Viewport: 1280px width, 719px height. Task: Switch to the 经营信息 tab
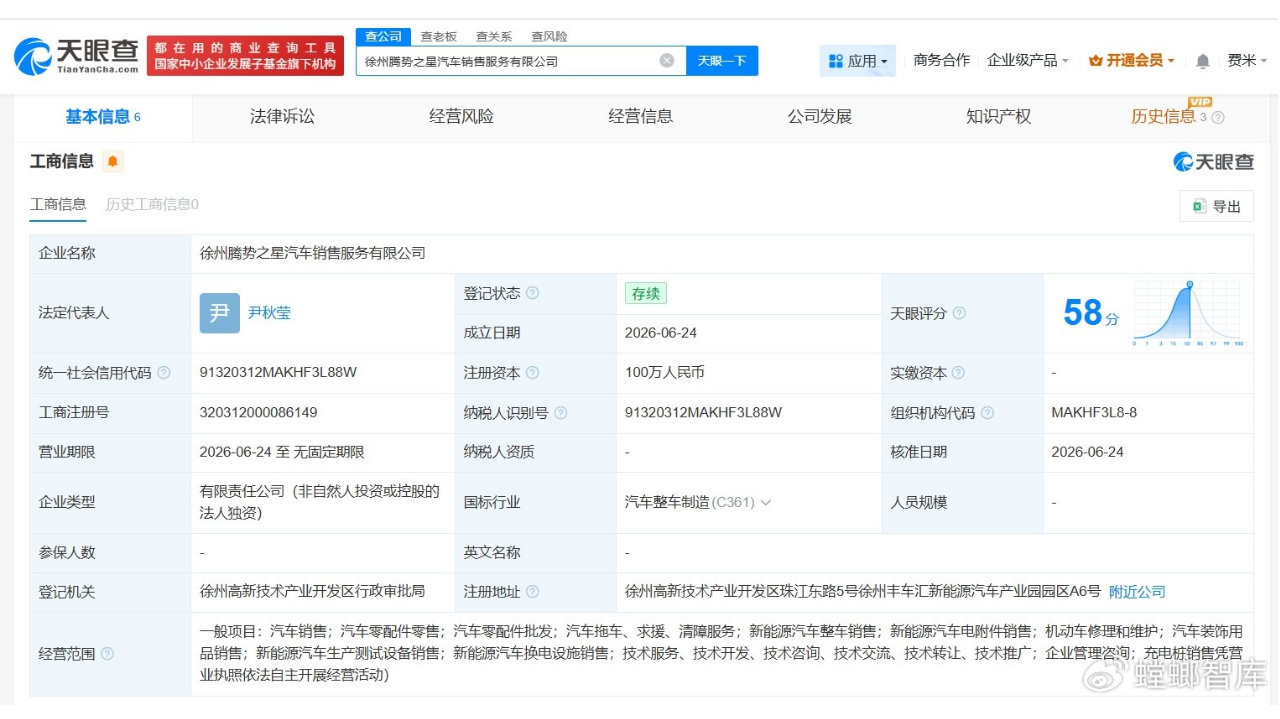pos(640,116)
